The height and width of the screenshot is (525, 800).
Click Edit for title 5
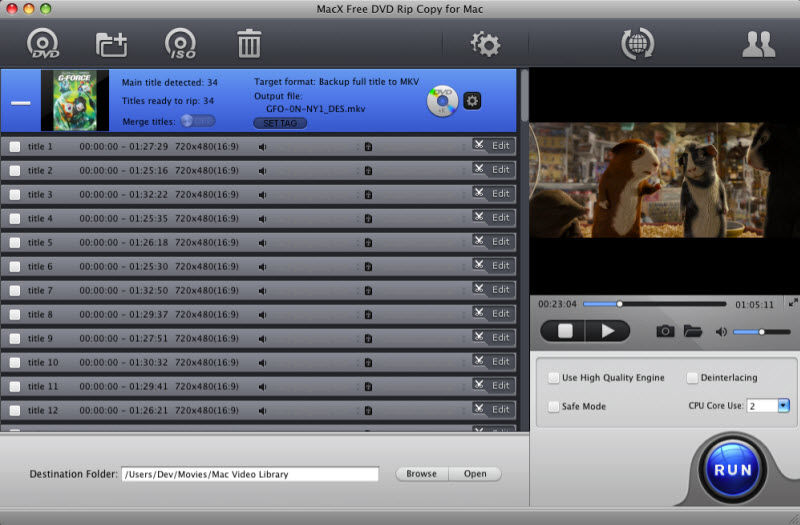(x=501, y=242)
